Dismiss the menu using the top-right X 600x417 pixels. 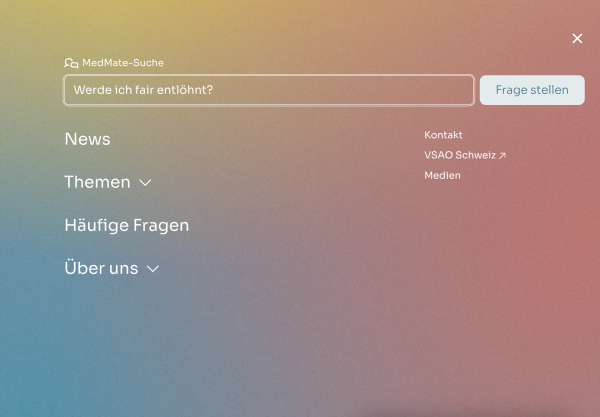tap(577, 39)
